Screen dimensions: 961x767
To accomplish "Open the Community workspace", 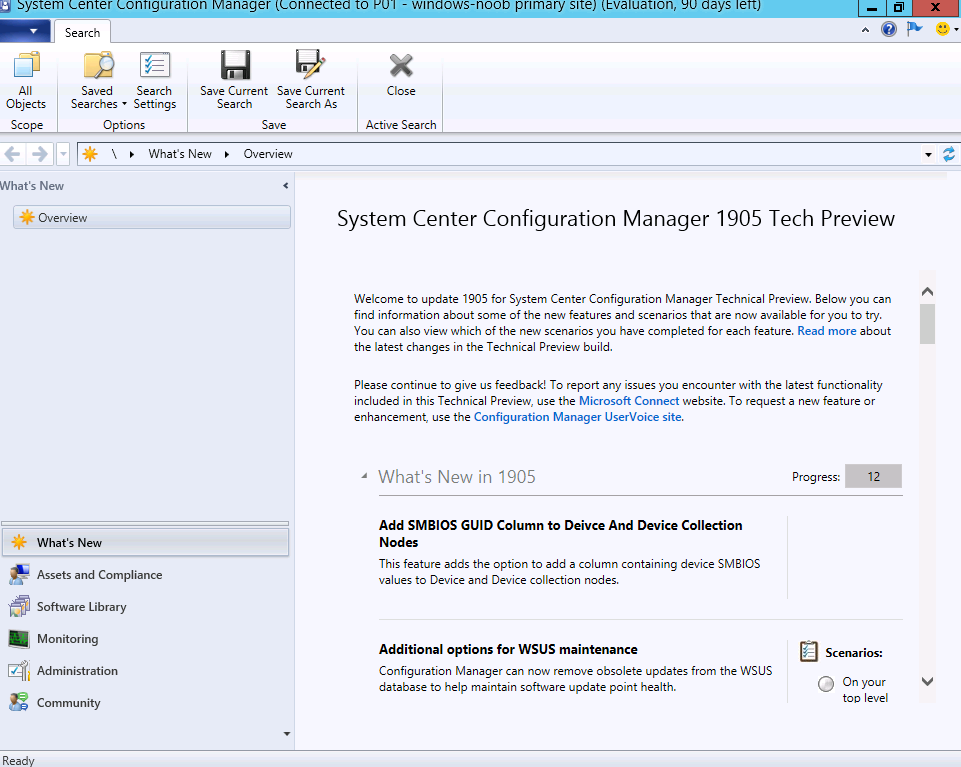I will pyautogui.click(x=145, y=702).
